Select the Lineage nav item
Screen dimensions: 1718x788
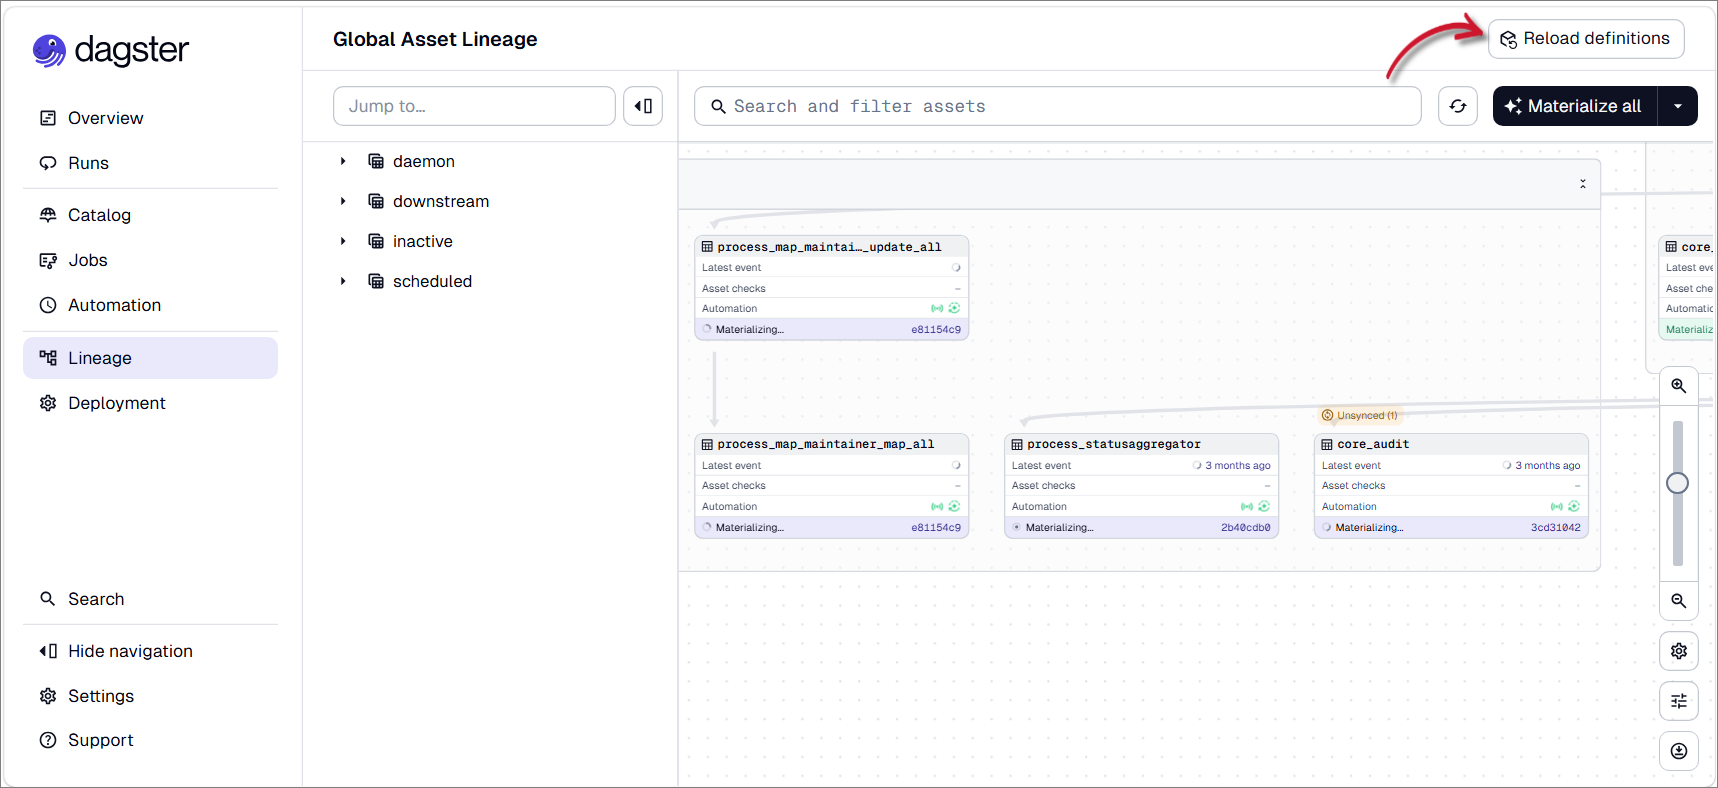[x=150, y=358]
